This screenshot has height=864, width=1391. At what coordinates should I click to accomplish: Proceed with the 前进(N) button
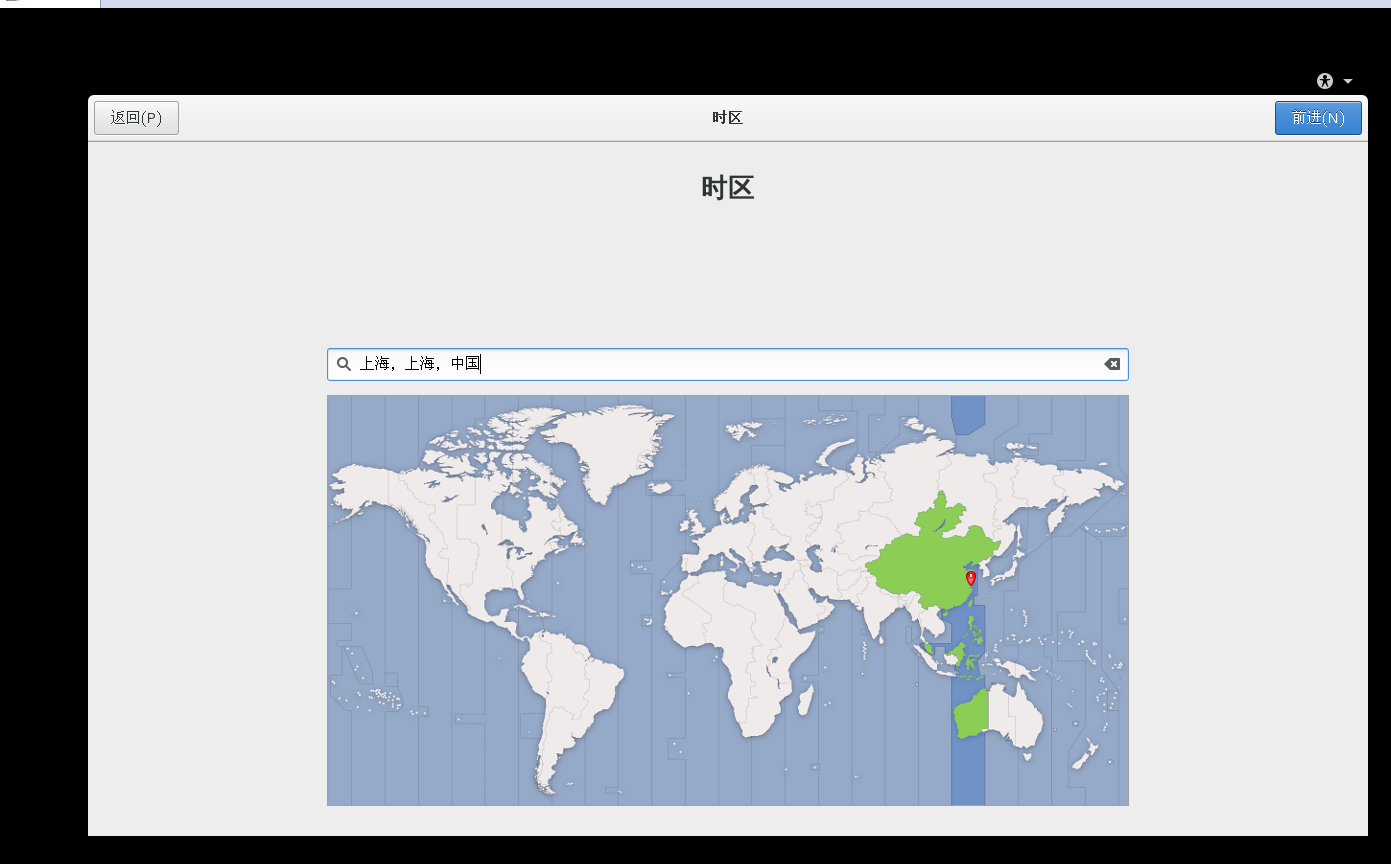click(x=1318, y=118)
